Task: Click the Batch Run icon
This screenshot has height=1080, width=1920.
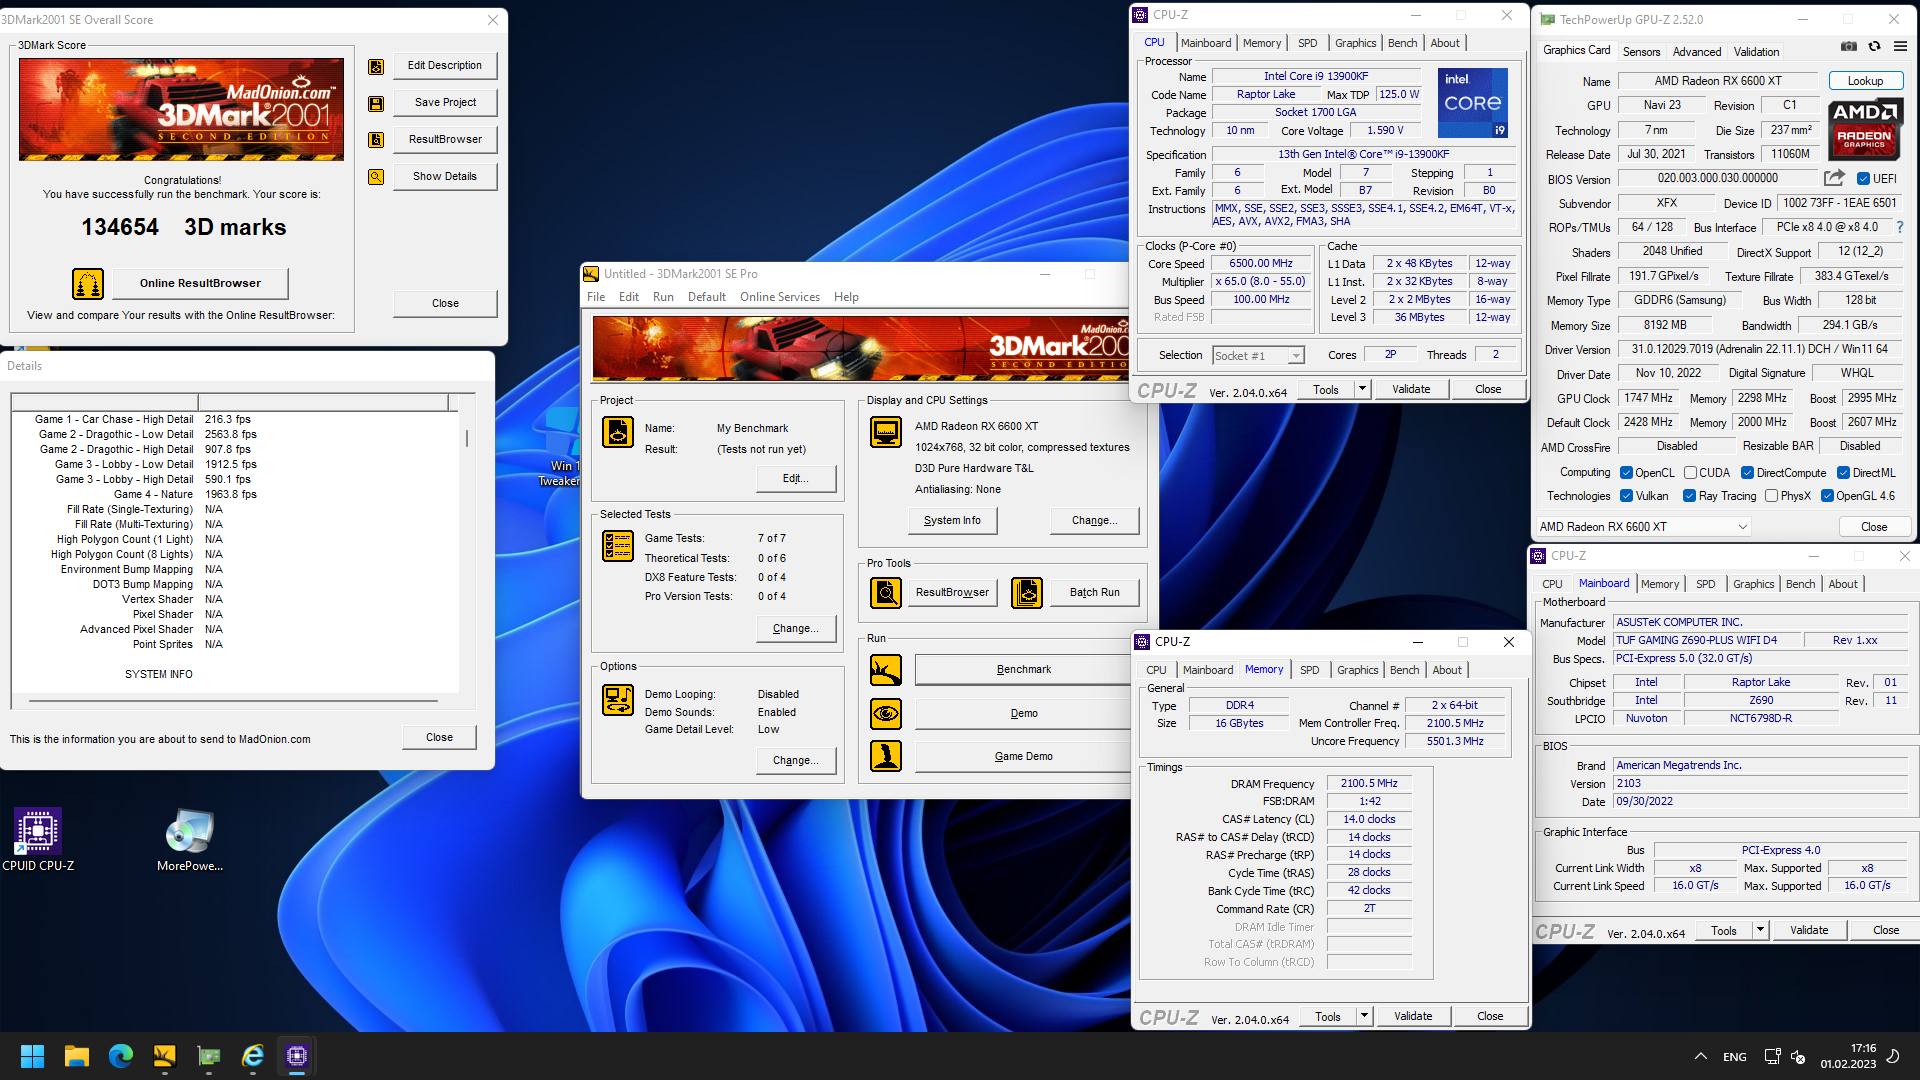Action: [1027, 593]
